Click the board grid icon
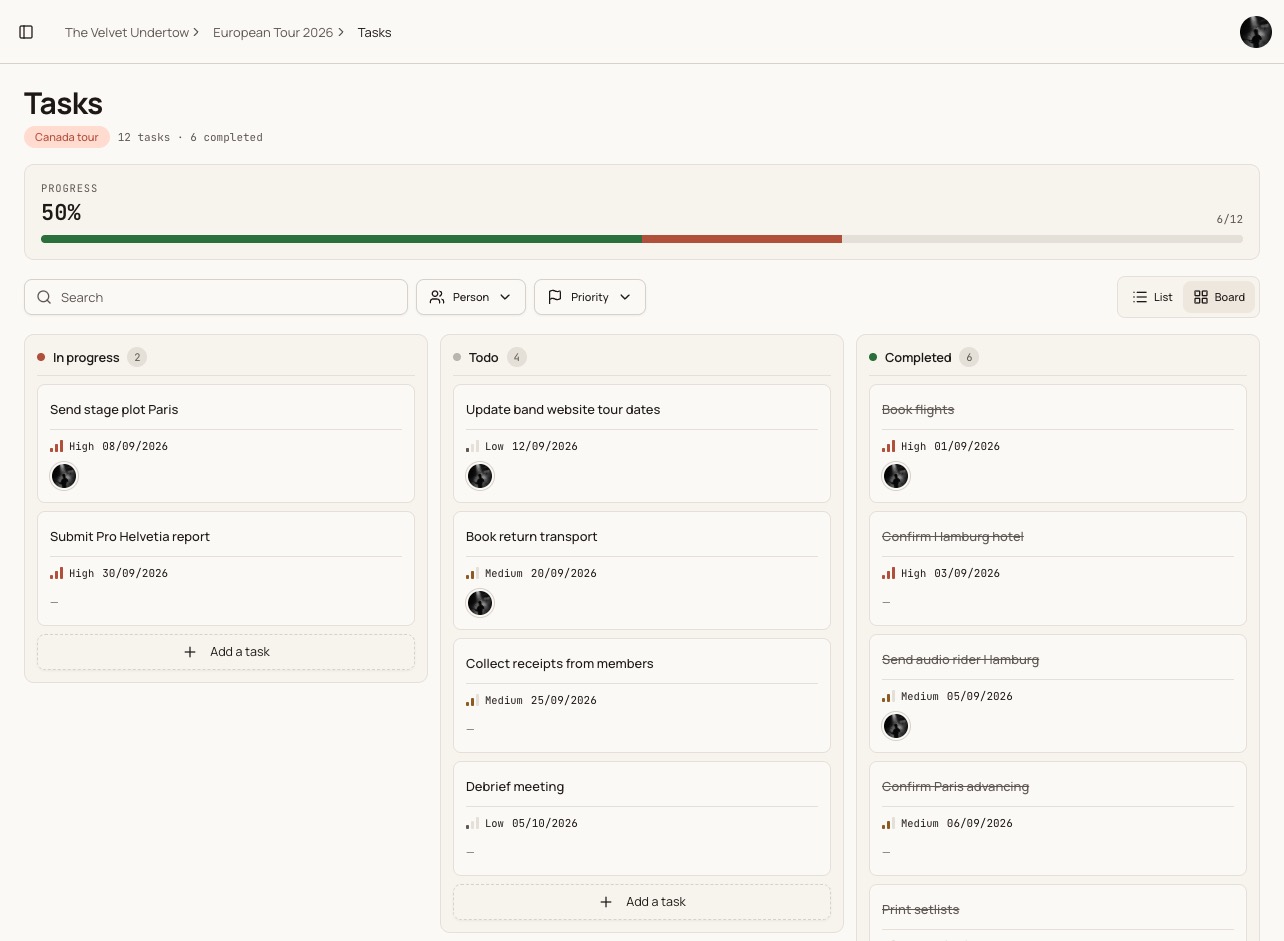The width and height of the screenshot is (1284, 941). [1201, 297]
